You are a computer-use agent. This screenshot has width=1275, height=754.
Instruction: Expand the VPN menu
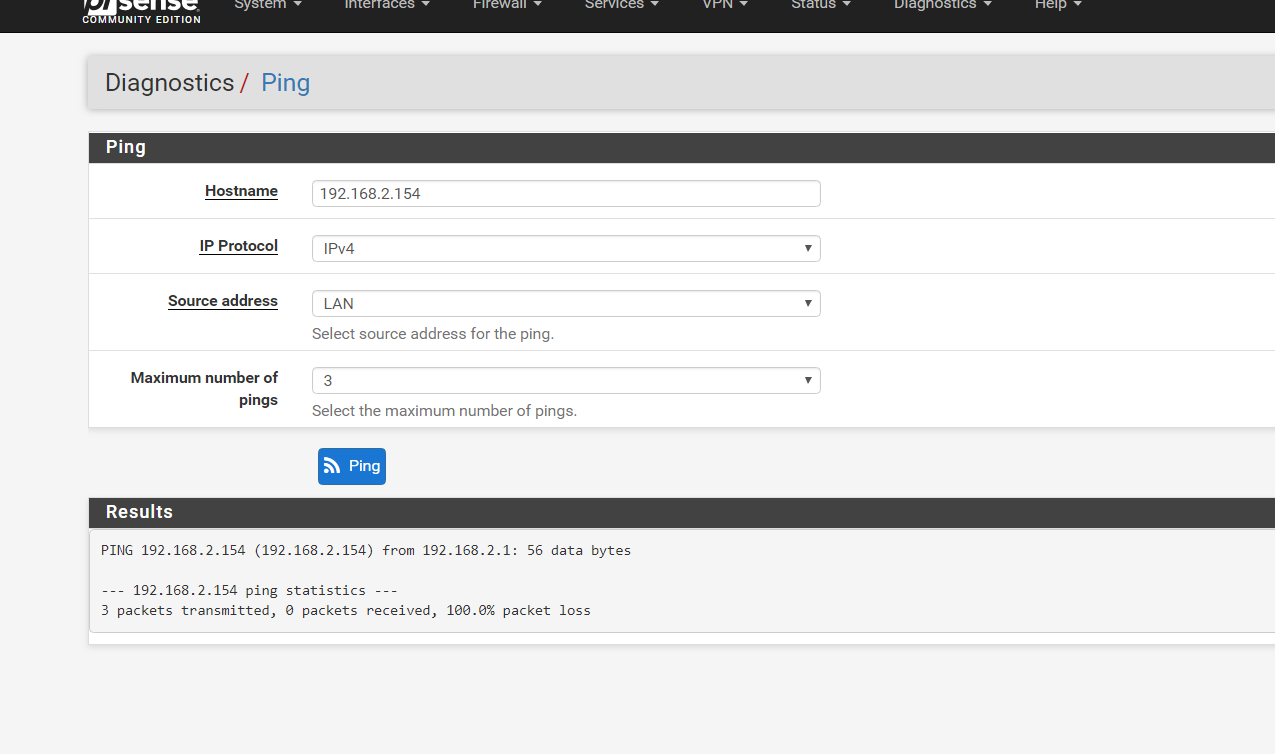click(x=724, y=5)
